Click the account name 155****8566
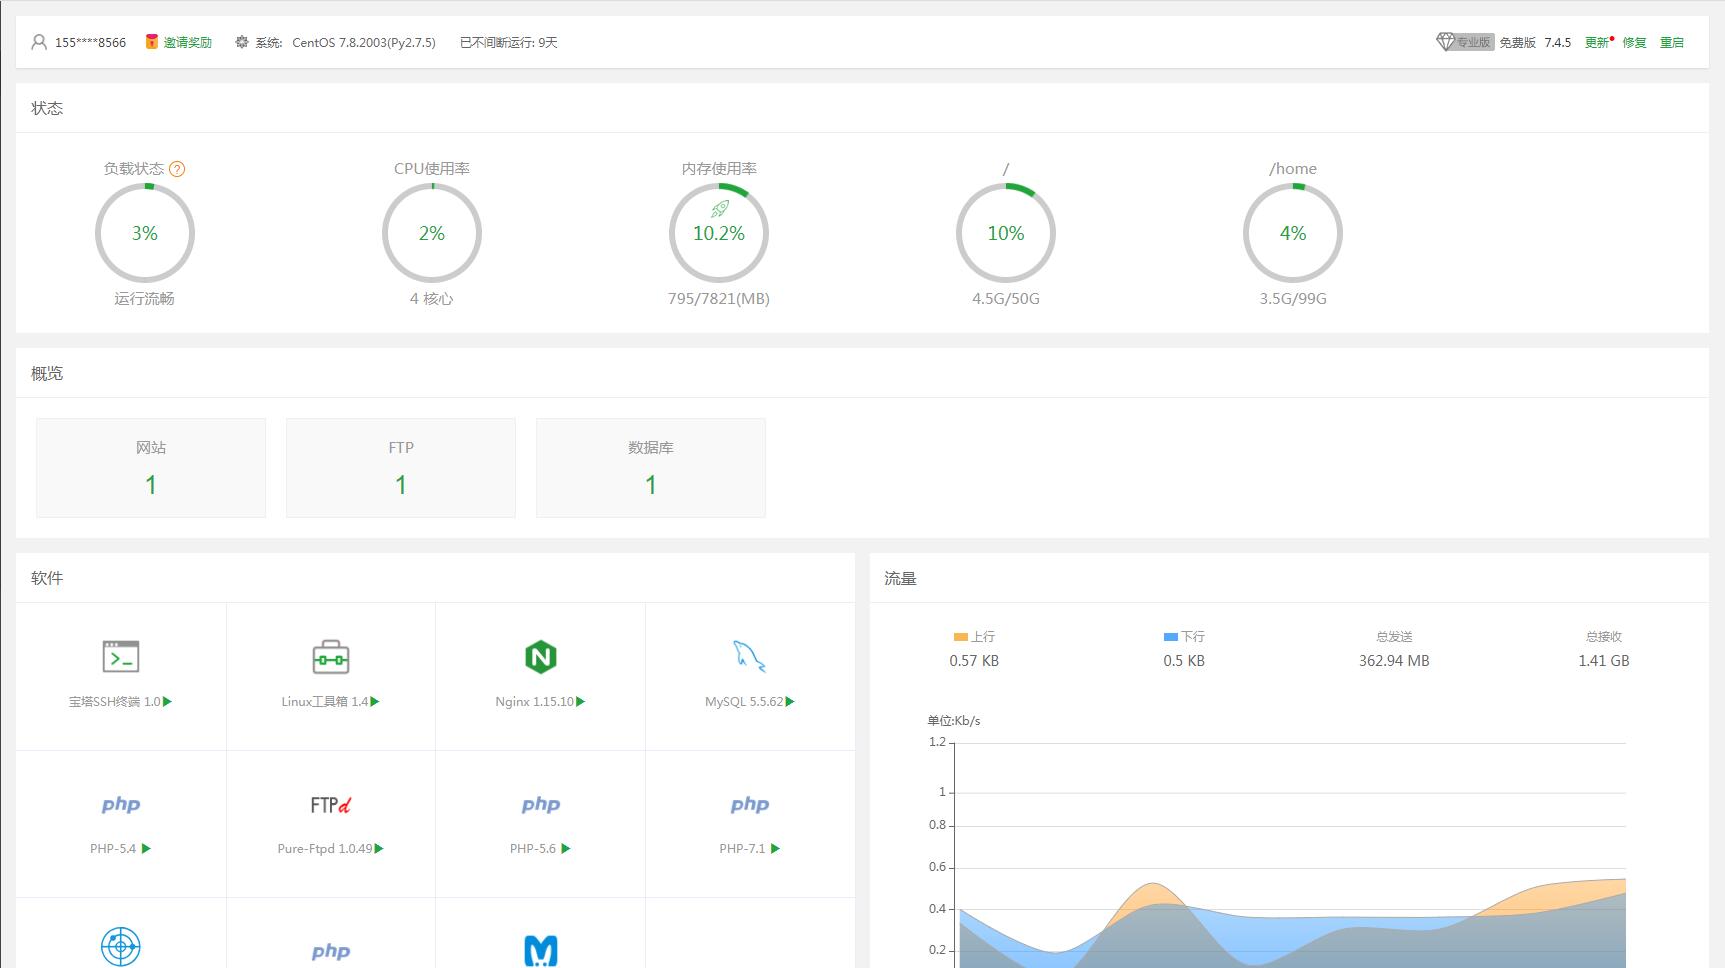The height and width of the screenshot is (968, 1725). point(90,42)
